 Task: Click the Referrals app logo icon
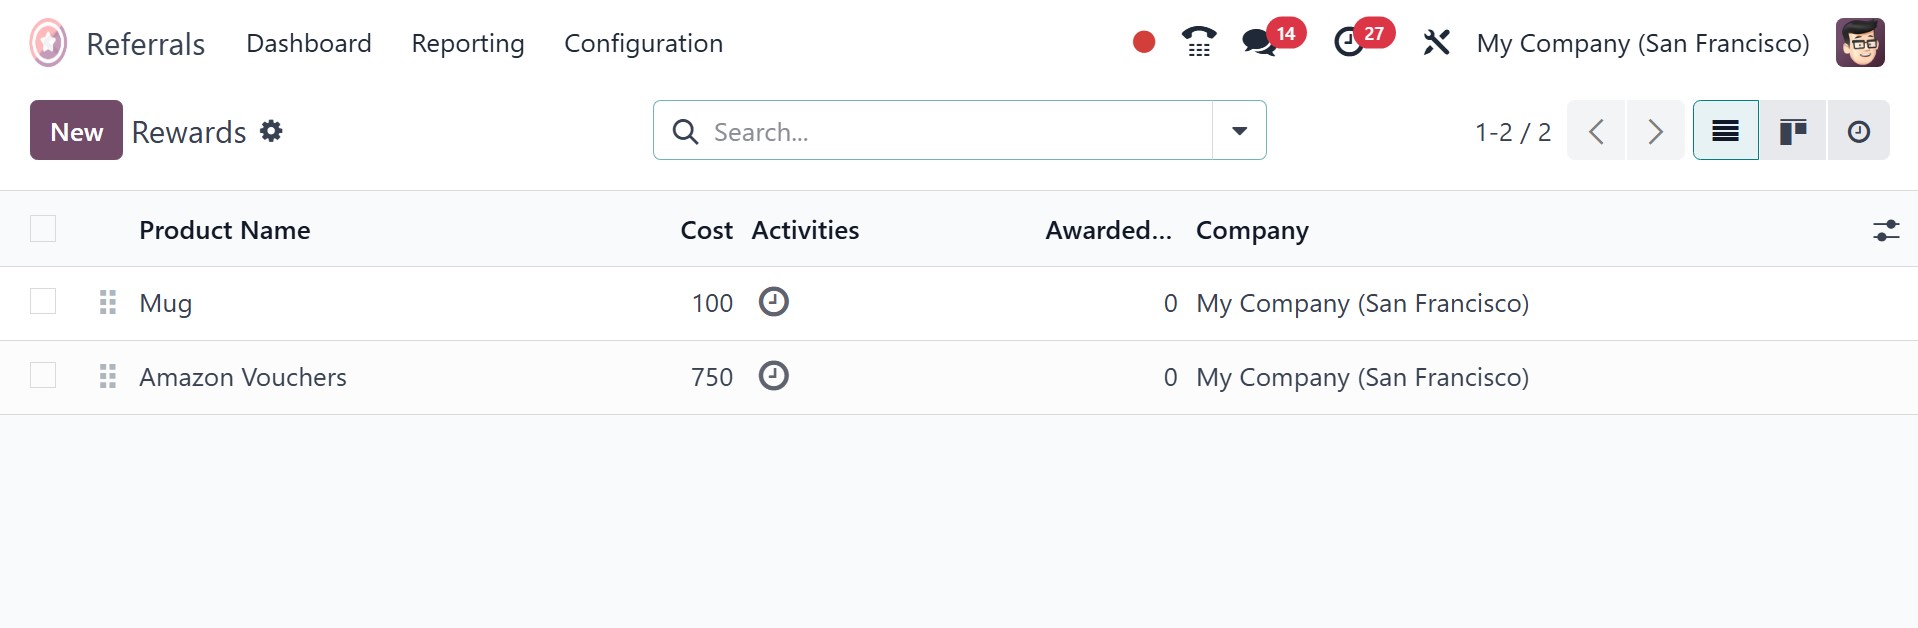48,43
